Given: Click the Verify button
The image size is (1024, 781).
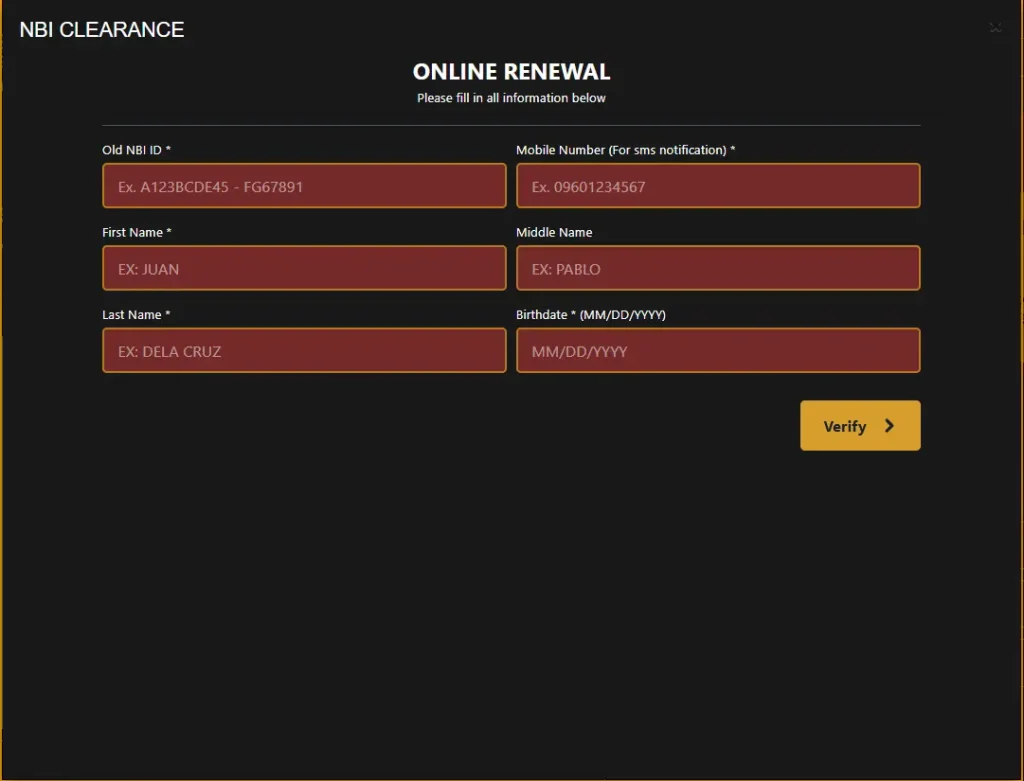Looking at the screenshot, I should click(x=860, y=426).
